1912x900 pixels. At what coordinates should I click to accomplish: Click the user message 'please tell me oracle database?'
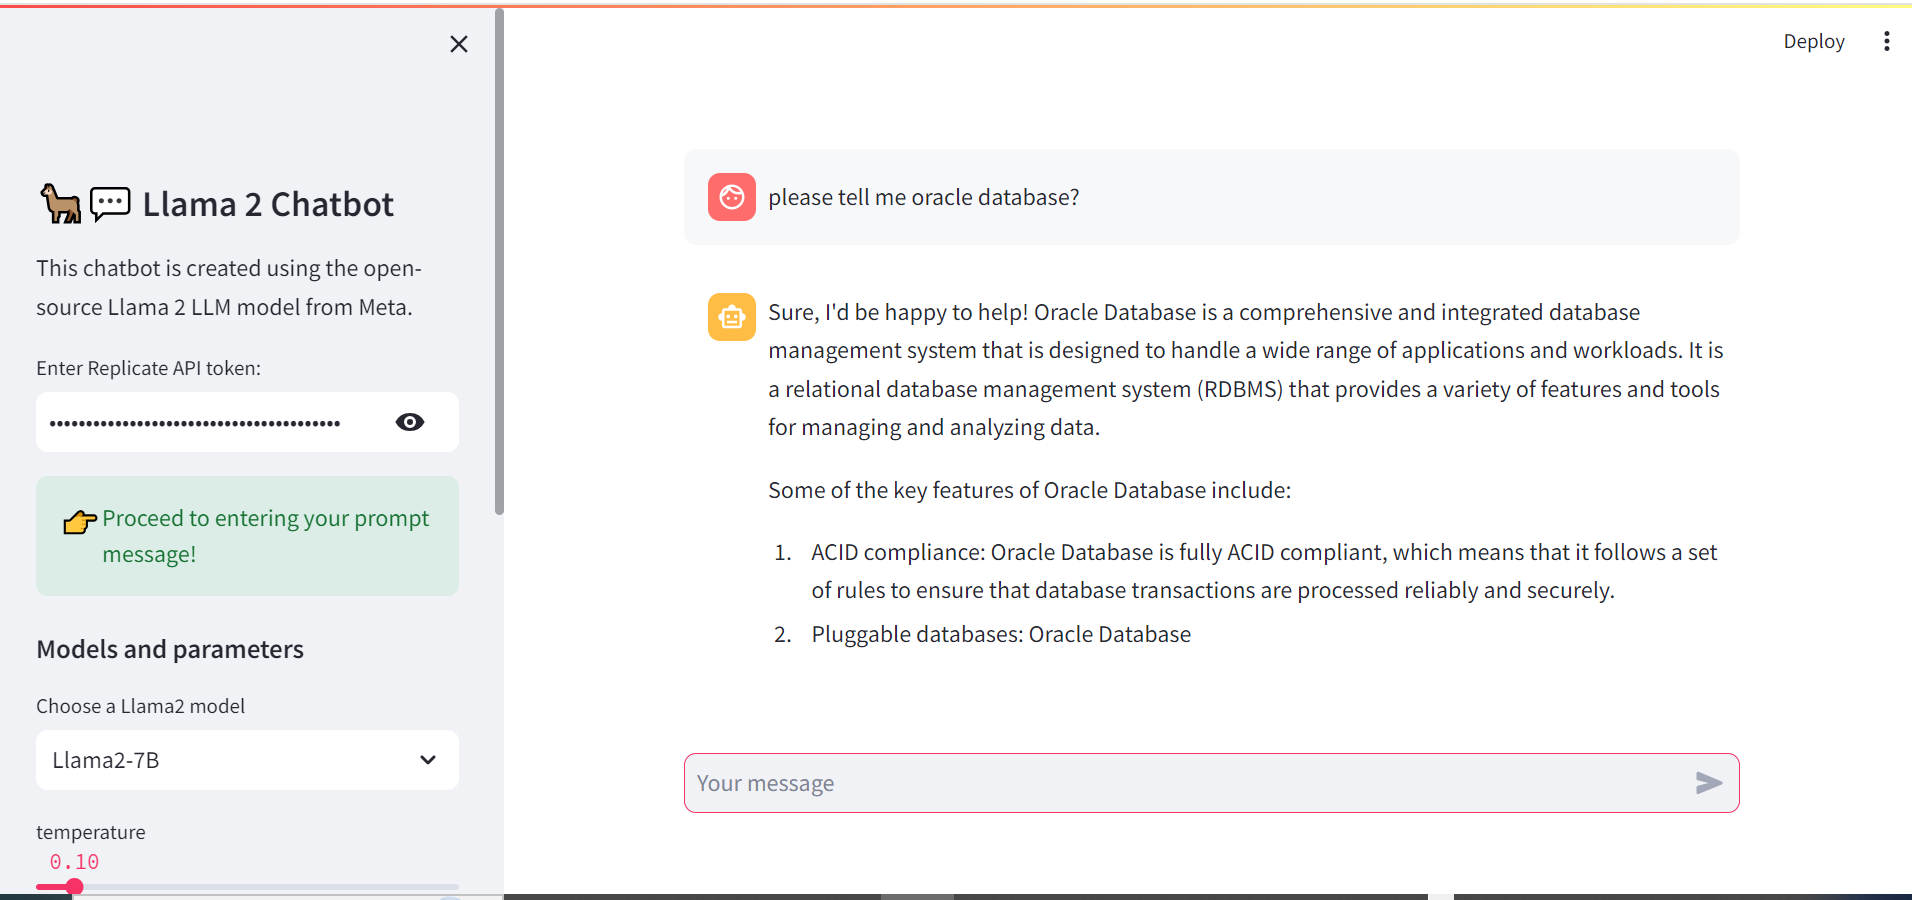923,197
